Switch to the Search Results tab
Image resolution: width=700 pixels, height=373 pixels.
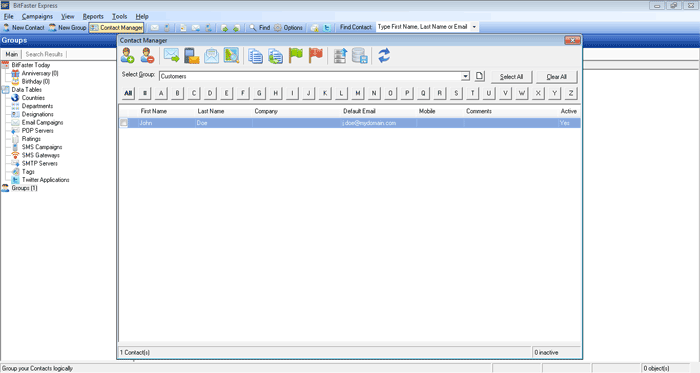coord(44,54)
